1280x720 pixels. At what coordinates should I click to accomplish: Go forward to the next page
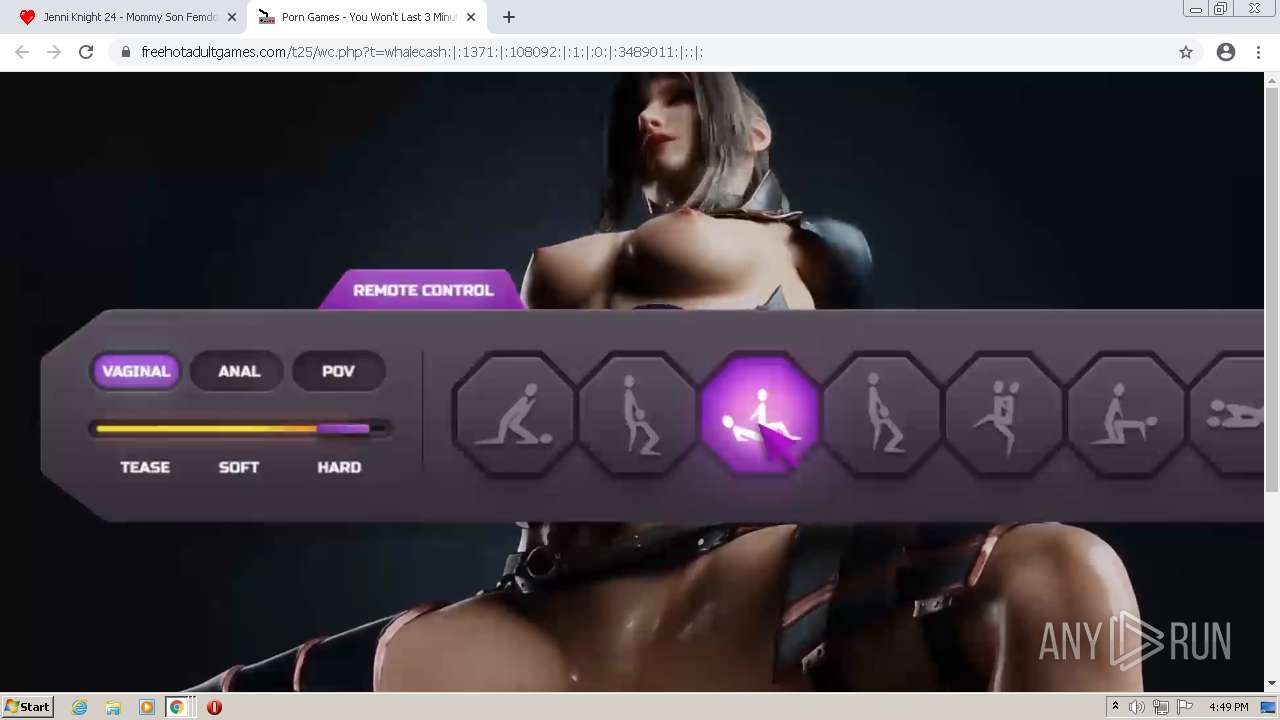54,52
